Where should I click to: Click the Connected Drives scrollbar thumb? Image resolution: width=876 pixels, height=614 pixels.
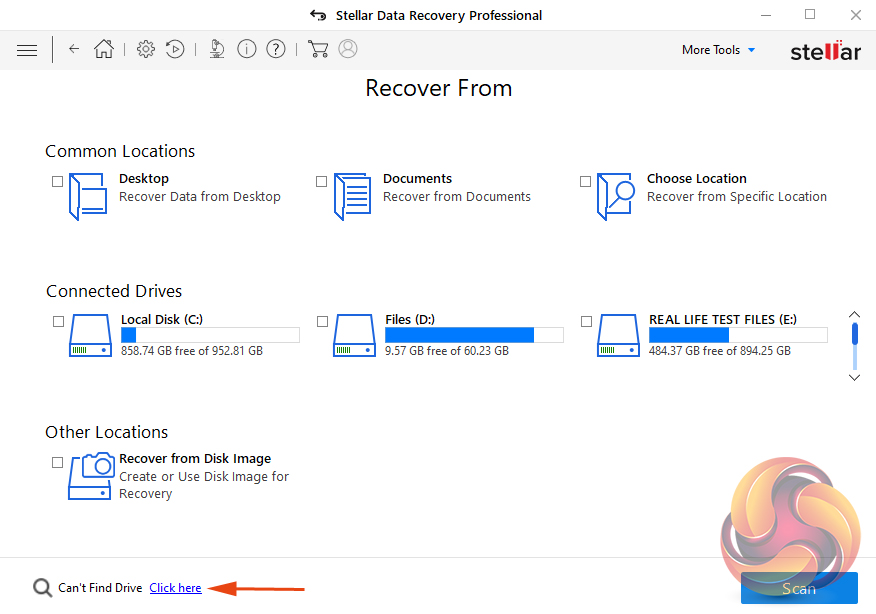pyautogui.click(x=855, y=334)
